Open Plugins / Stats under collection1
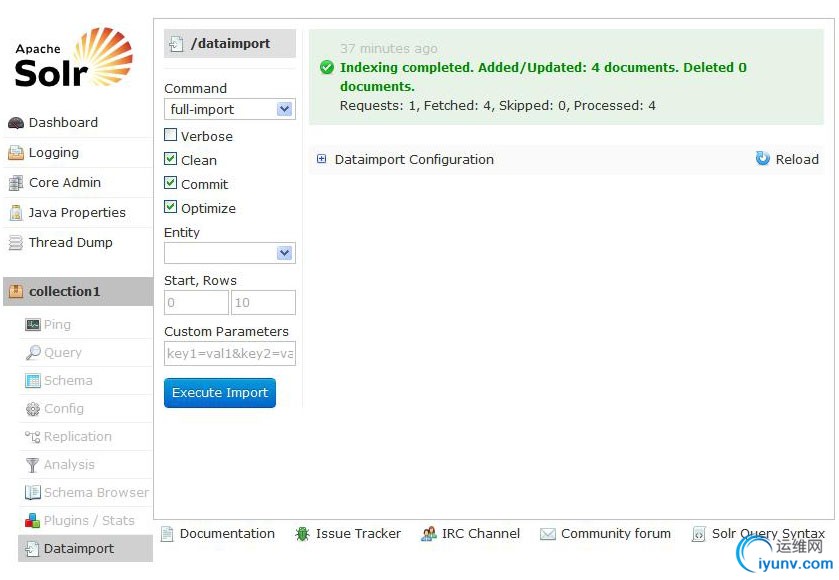This screenshot has width=839, height=580. [x=89, y=520]
